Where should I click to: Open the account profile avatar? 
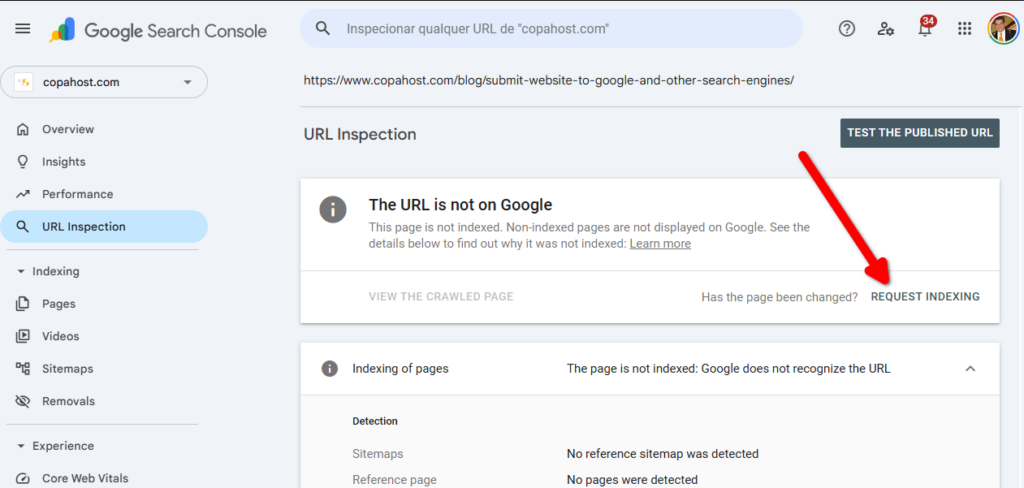pyautogui.click(x=1003, y=29)
